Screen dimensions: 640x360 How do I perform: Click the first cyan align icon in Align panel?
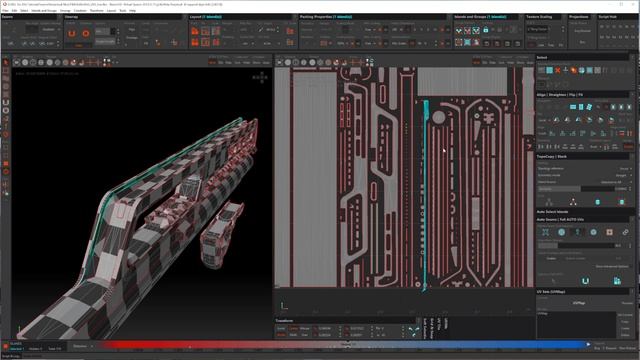pos(573,107)
